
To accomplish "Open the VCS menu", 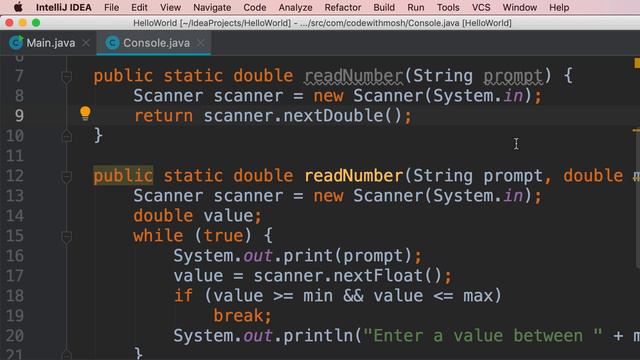I will [481, 7].
